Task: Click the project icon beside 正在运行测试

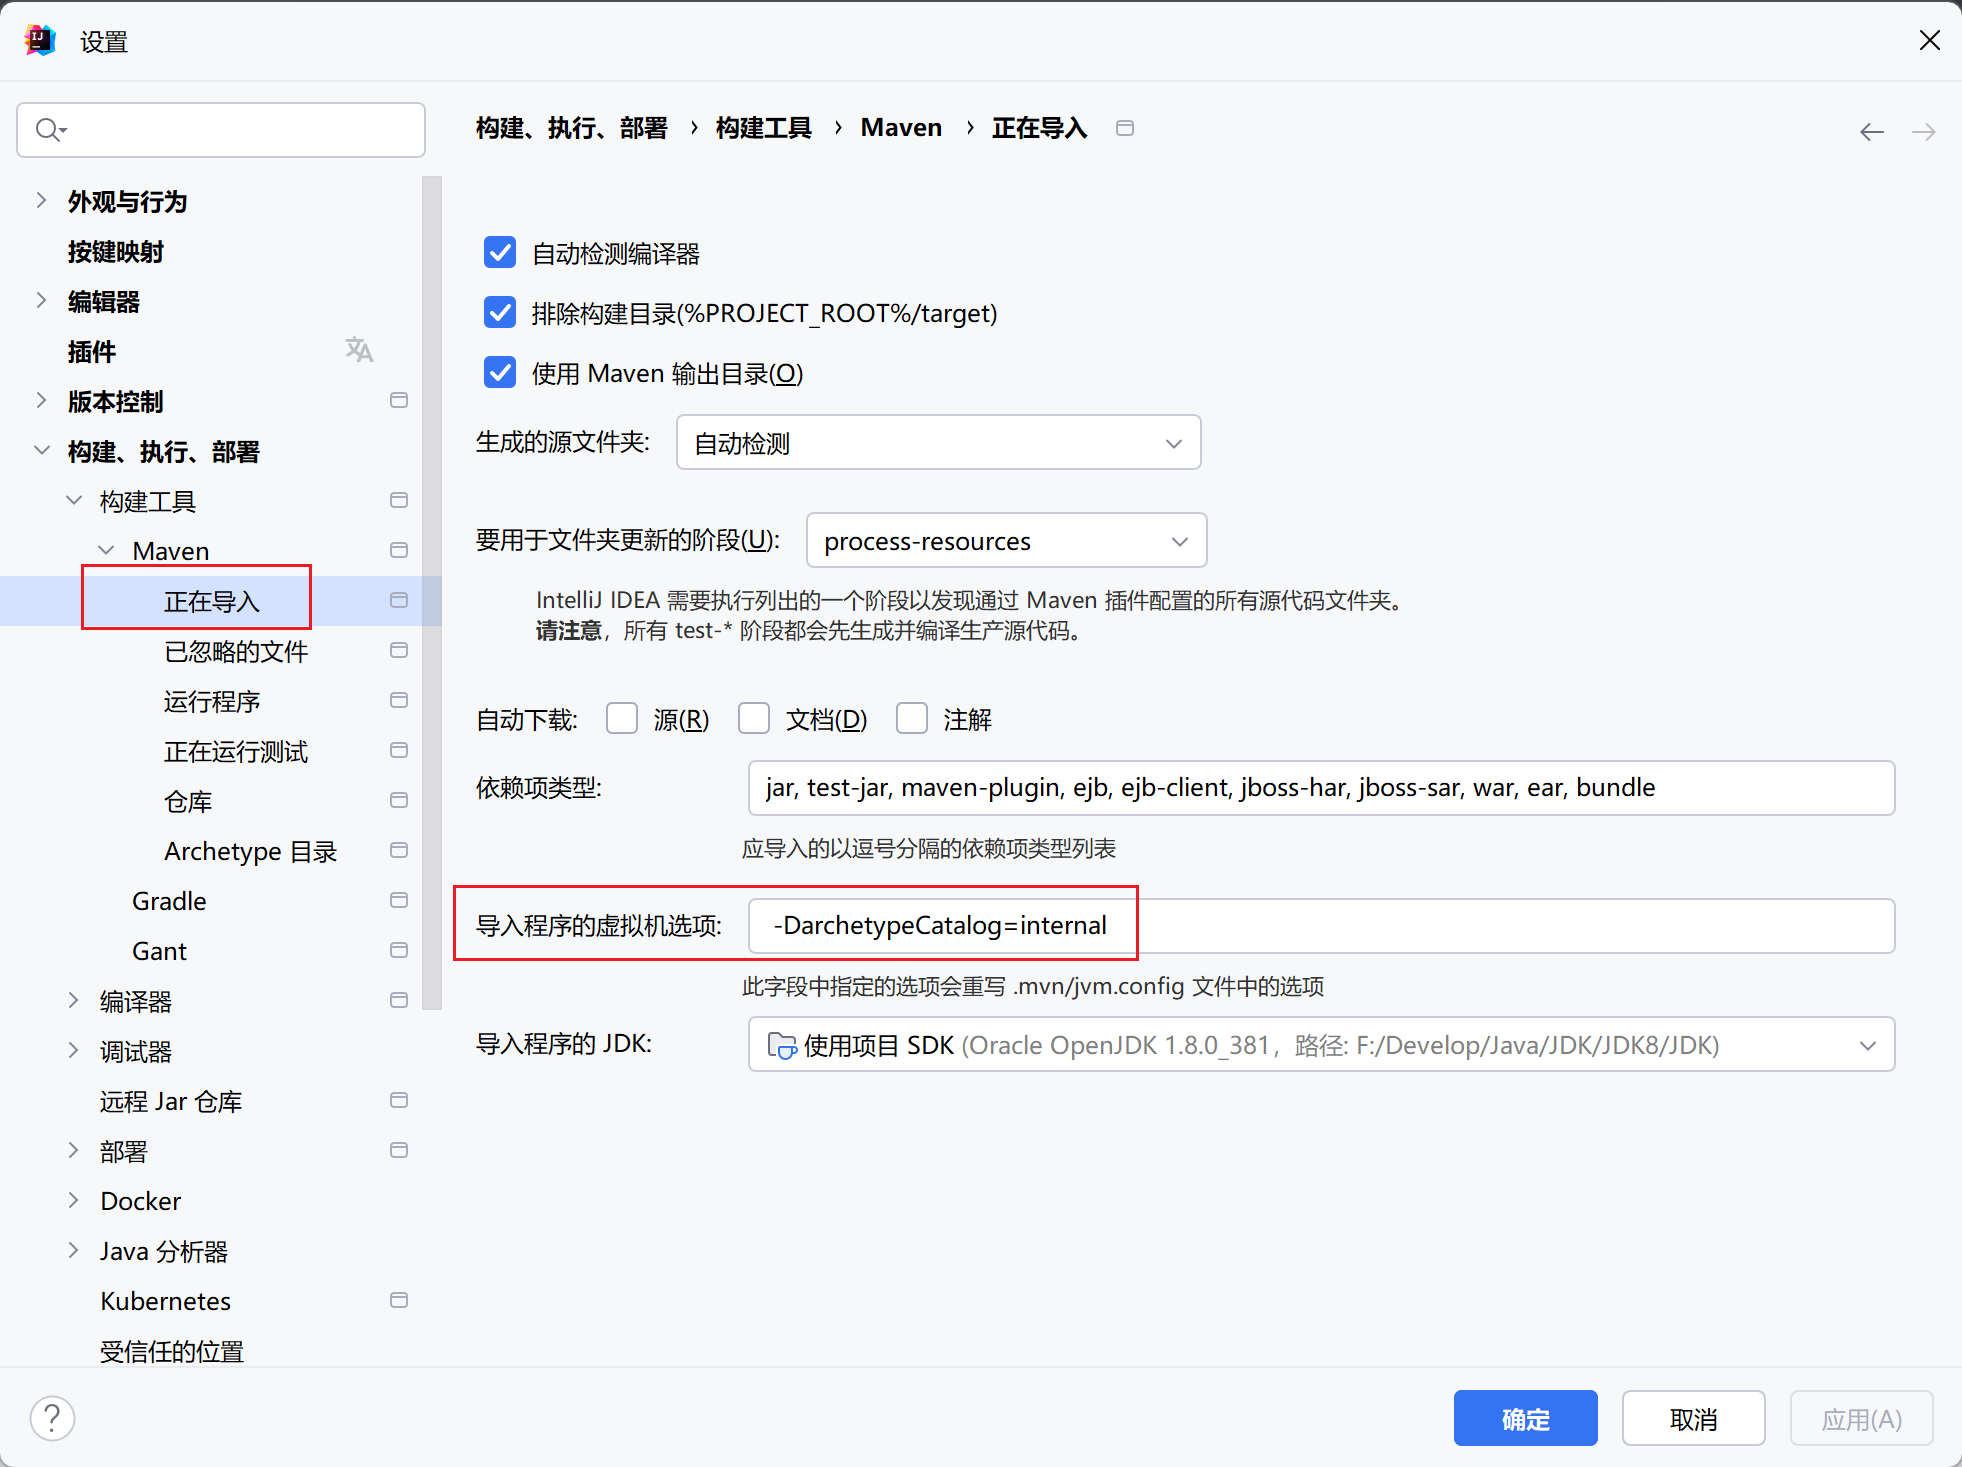Action: (x=399, y=750)
